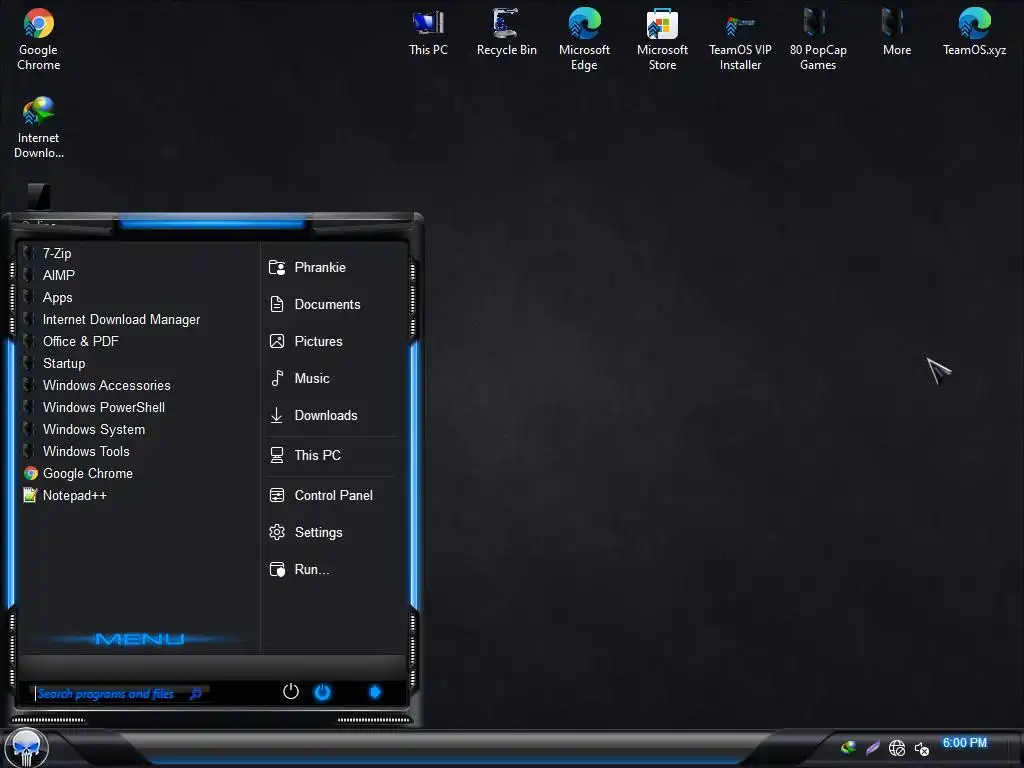Expand the Startup folder

(x=138, y=363)
